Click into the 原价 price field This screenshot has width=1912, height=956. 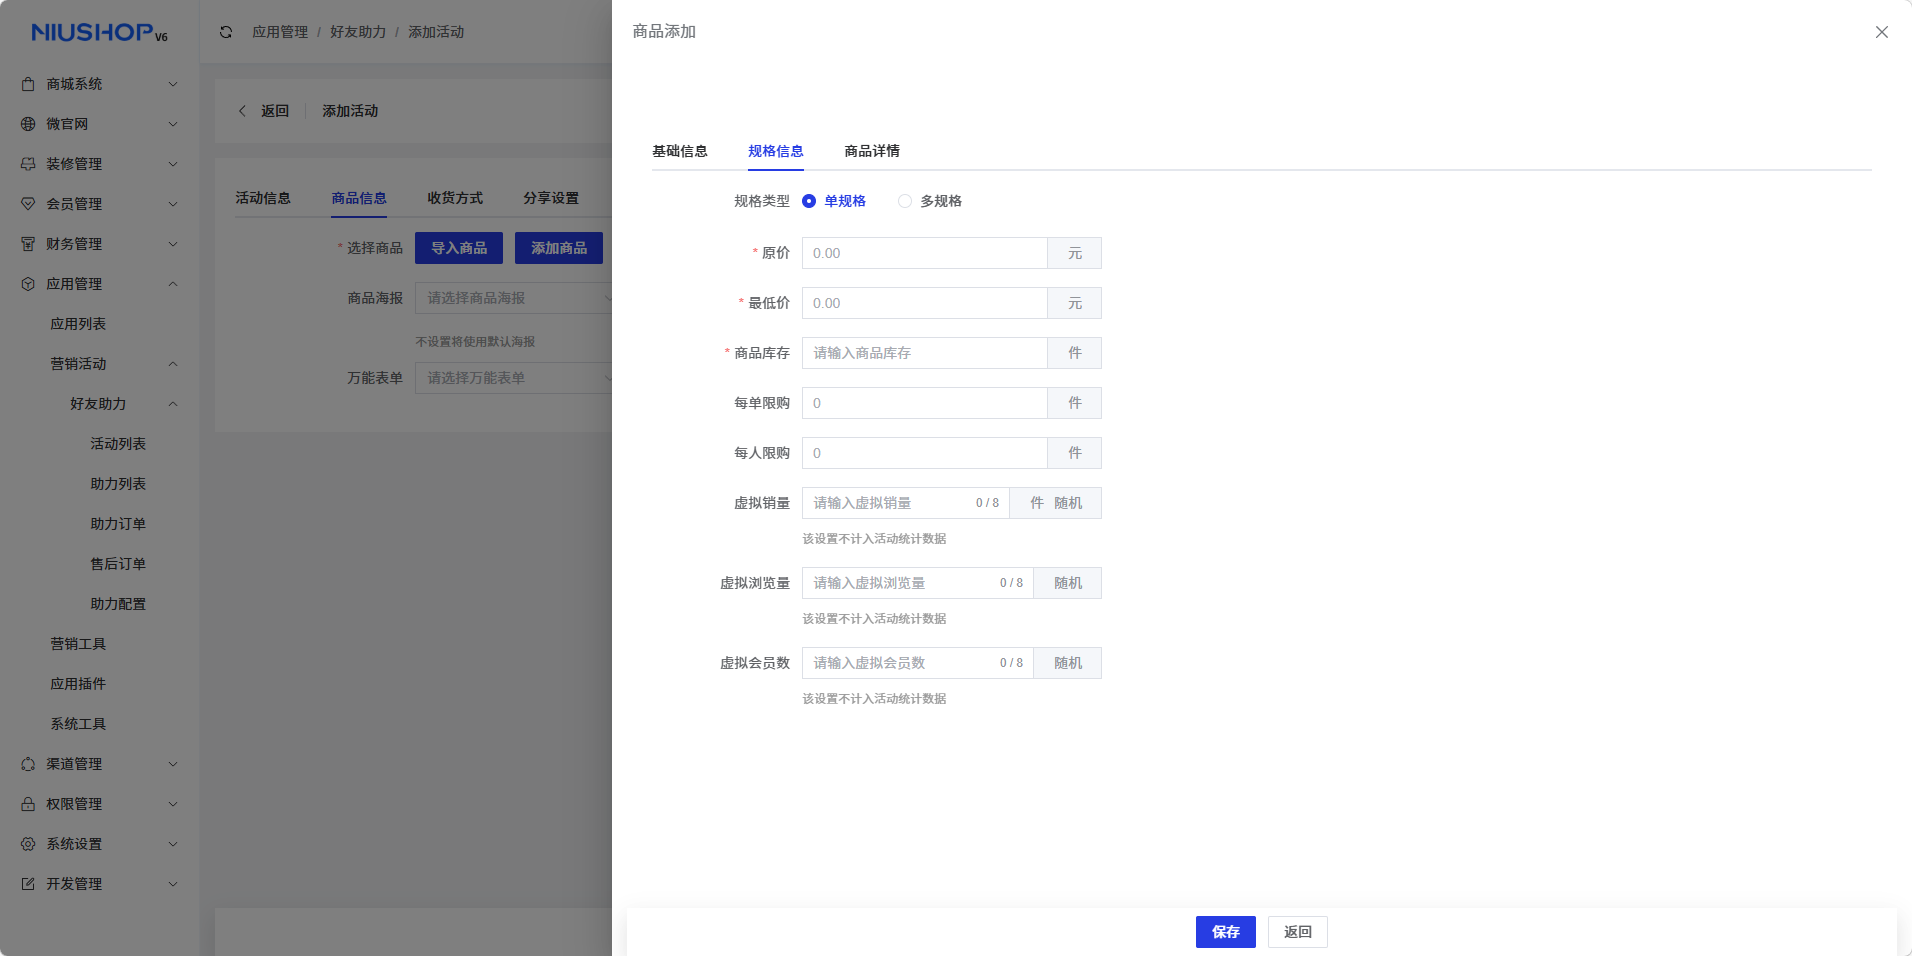[x=924, y=253]
